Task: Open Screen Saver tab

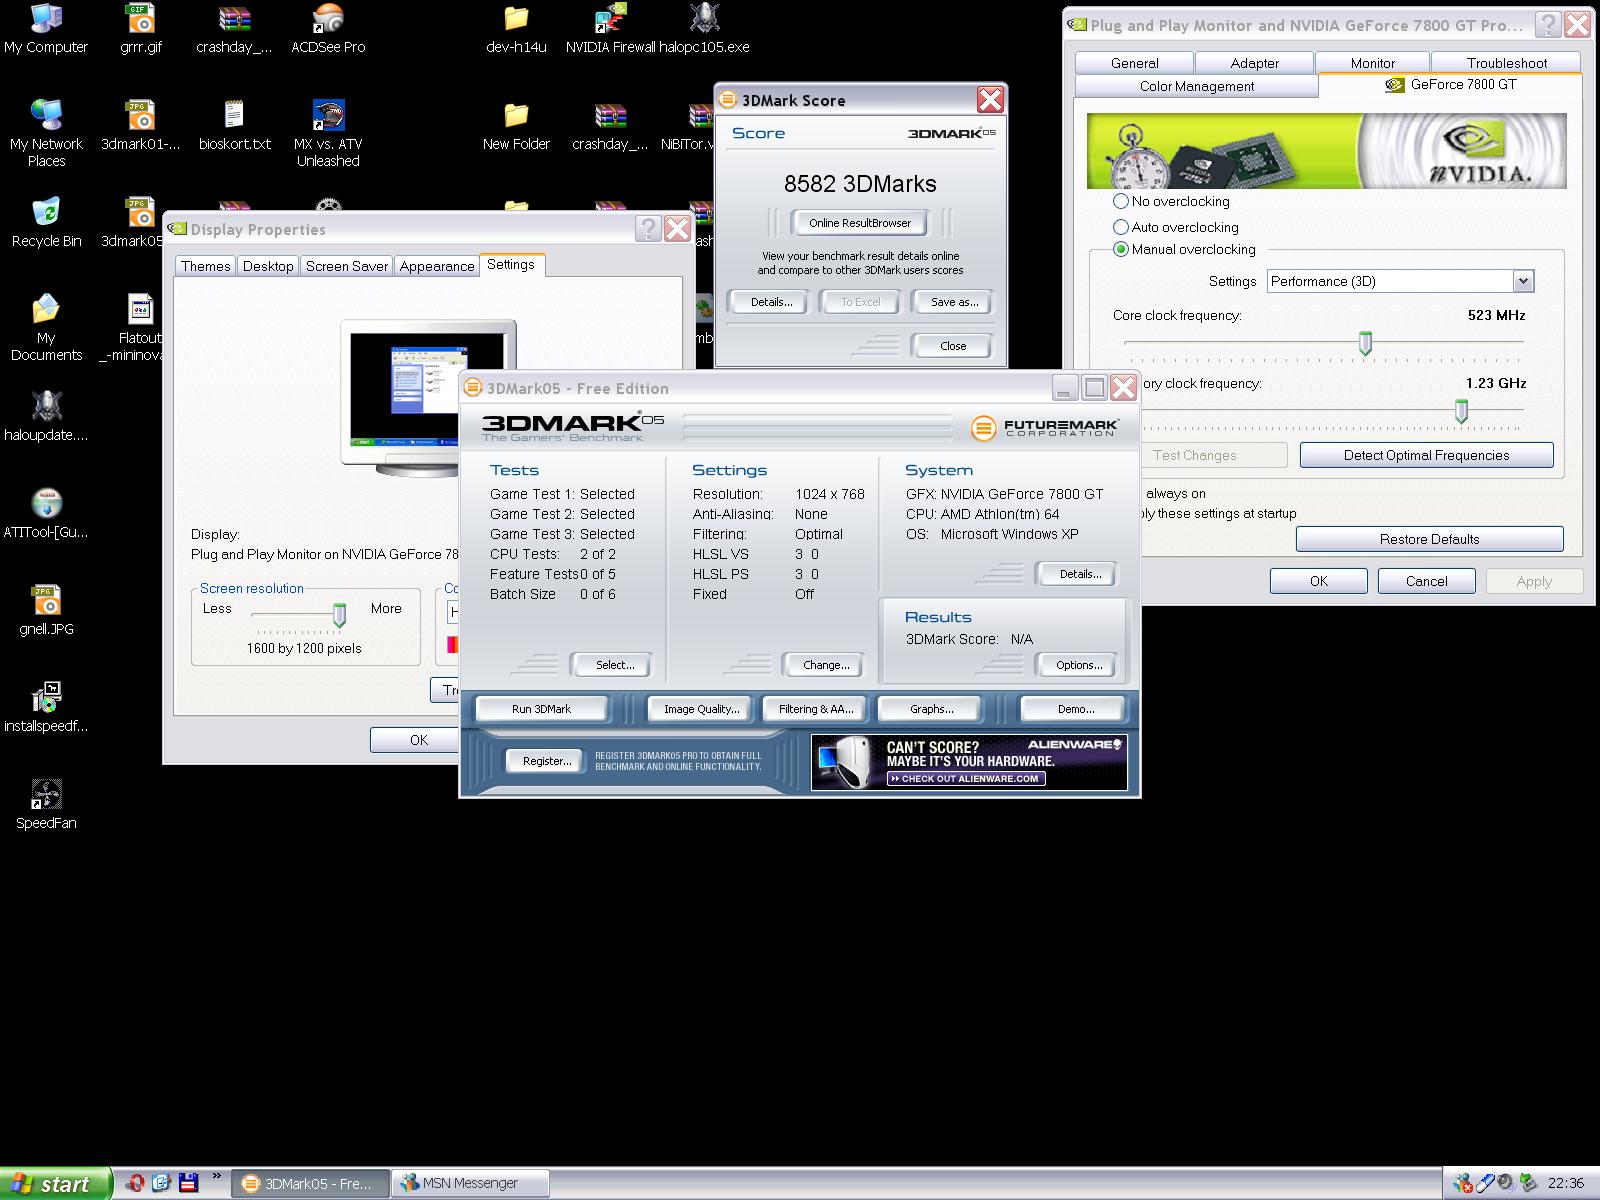Action: coord(347,266)
